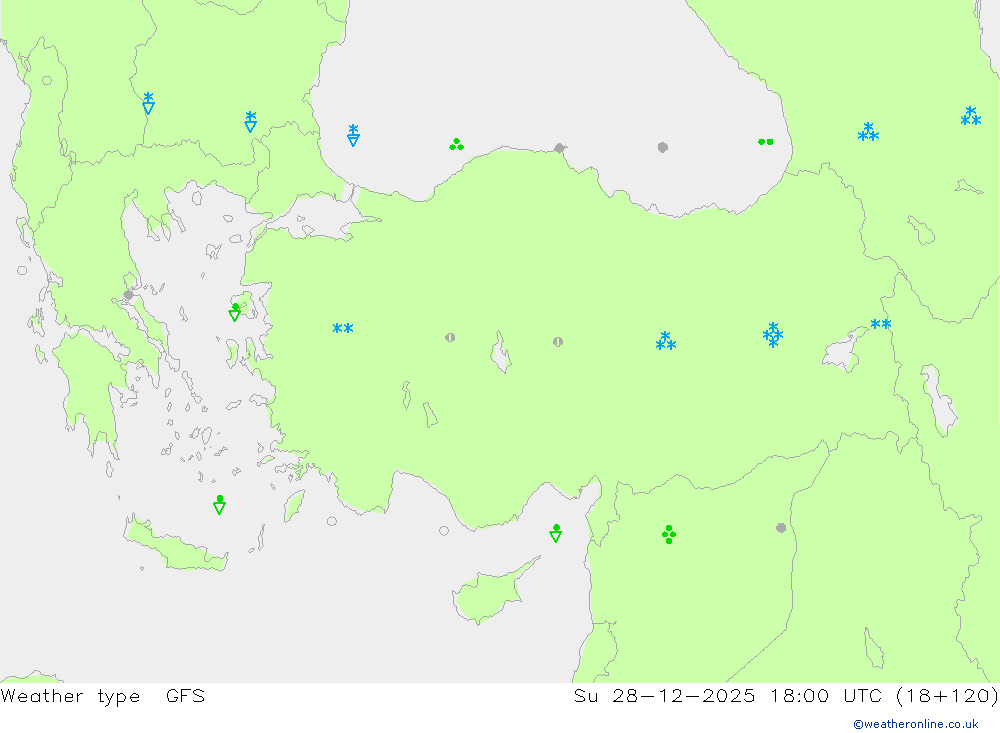
Task: Click the grey dot over central Greece
Action: [128, 295]
